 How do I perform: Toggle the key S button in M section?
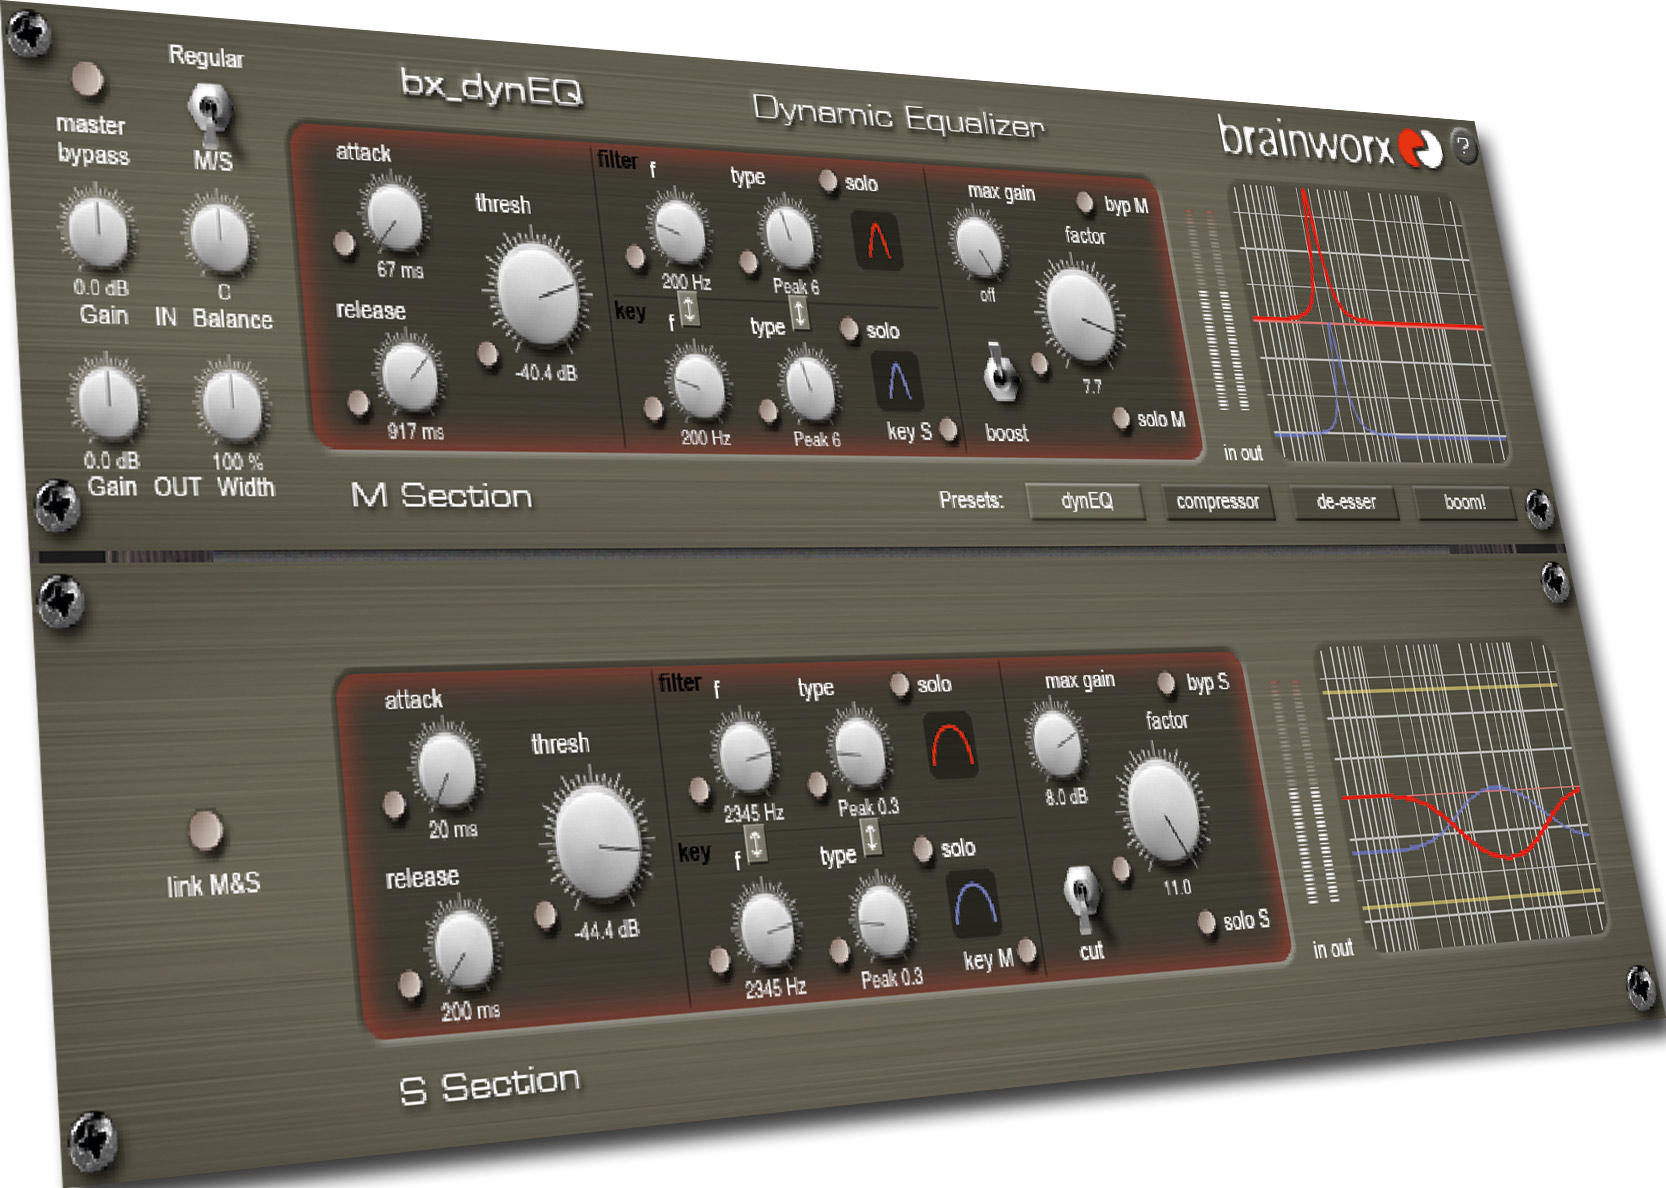(947, 430)
